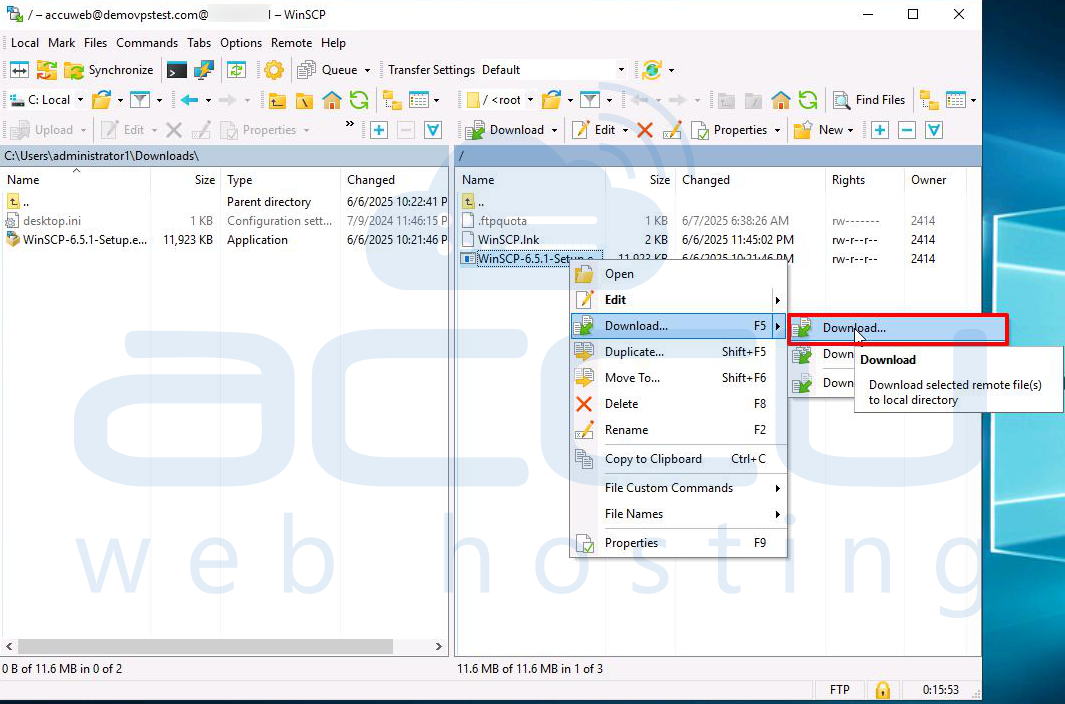Image resolution: width=1065 pixels, height=704 pixels.
Task: Refresh the remote panel with the green arrows
Action: point(808,100)
